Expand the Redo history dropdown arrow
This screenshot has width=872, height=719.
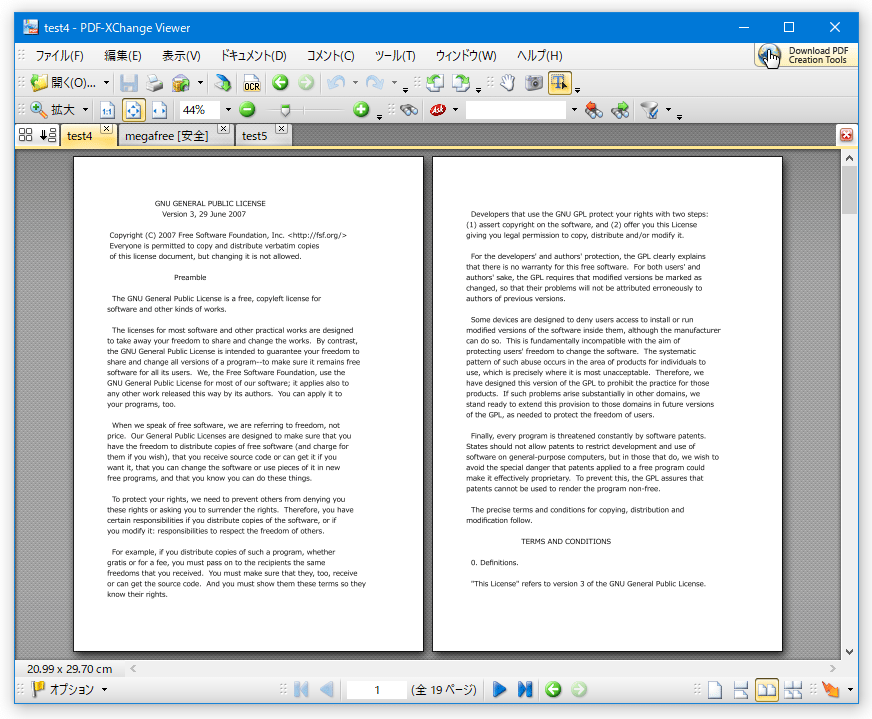click(394, 83)
